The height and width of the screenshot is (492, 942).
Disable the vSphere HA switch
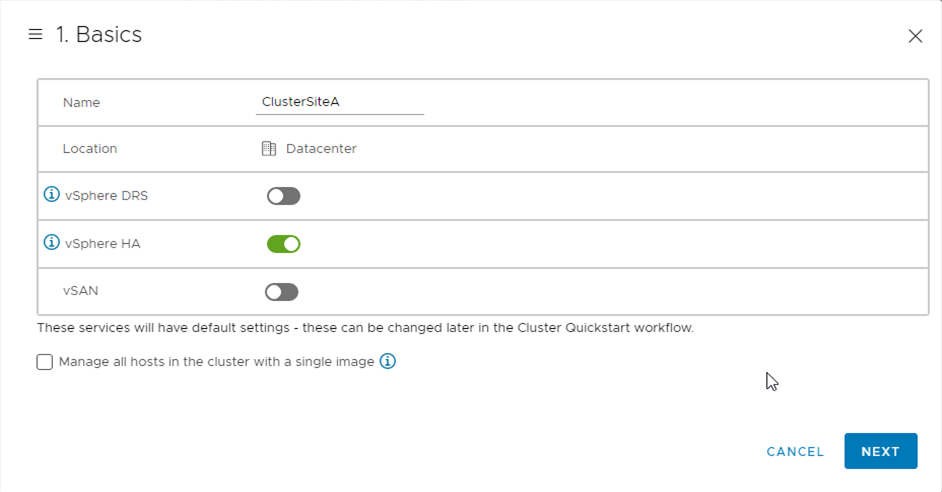click(283, 244)
